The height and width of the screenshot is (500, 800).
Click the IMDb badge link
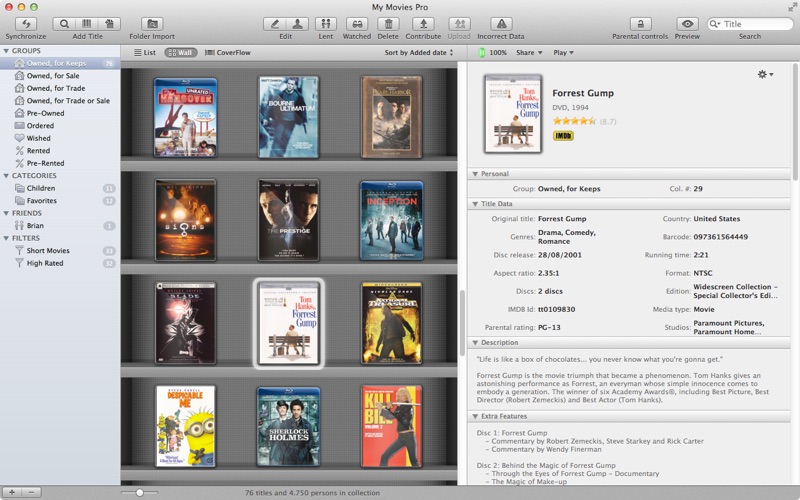(563, 136)
